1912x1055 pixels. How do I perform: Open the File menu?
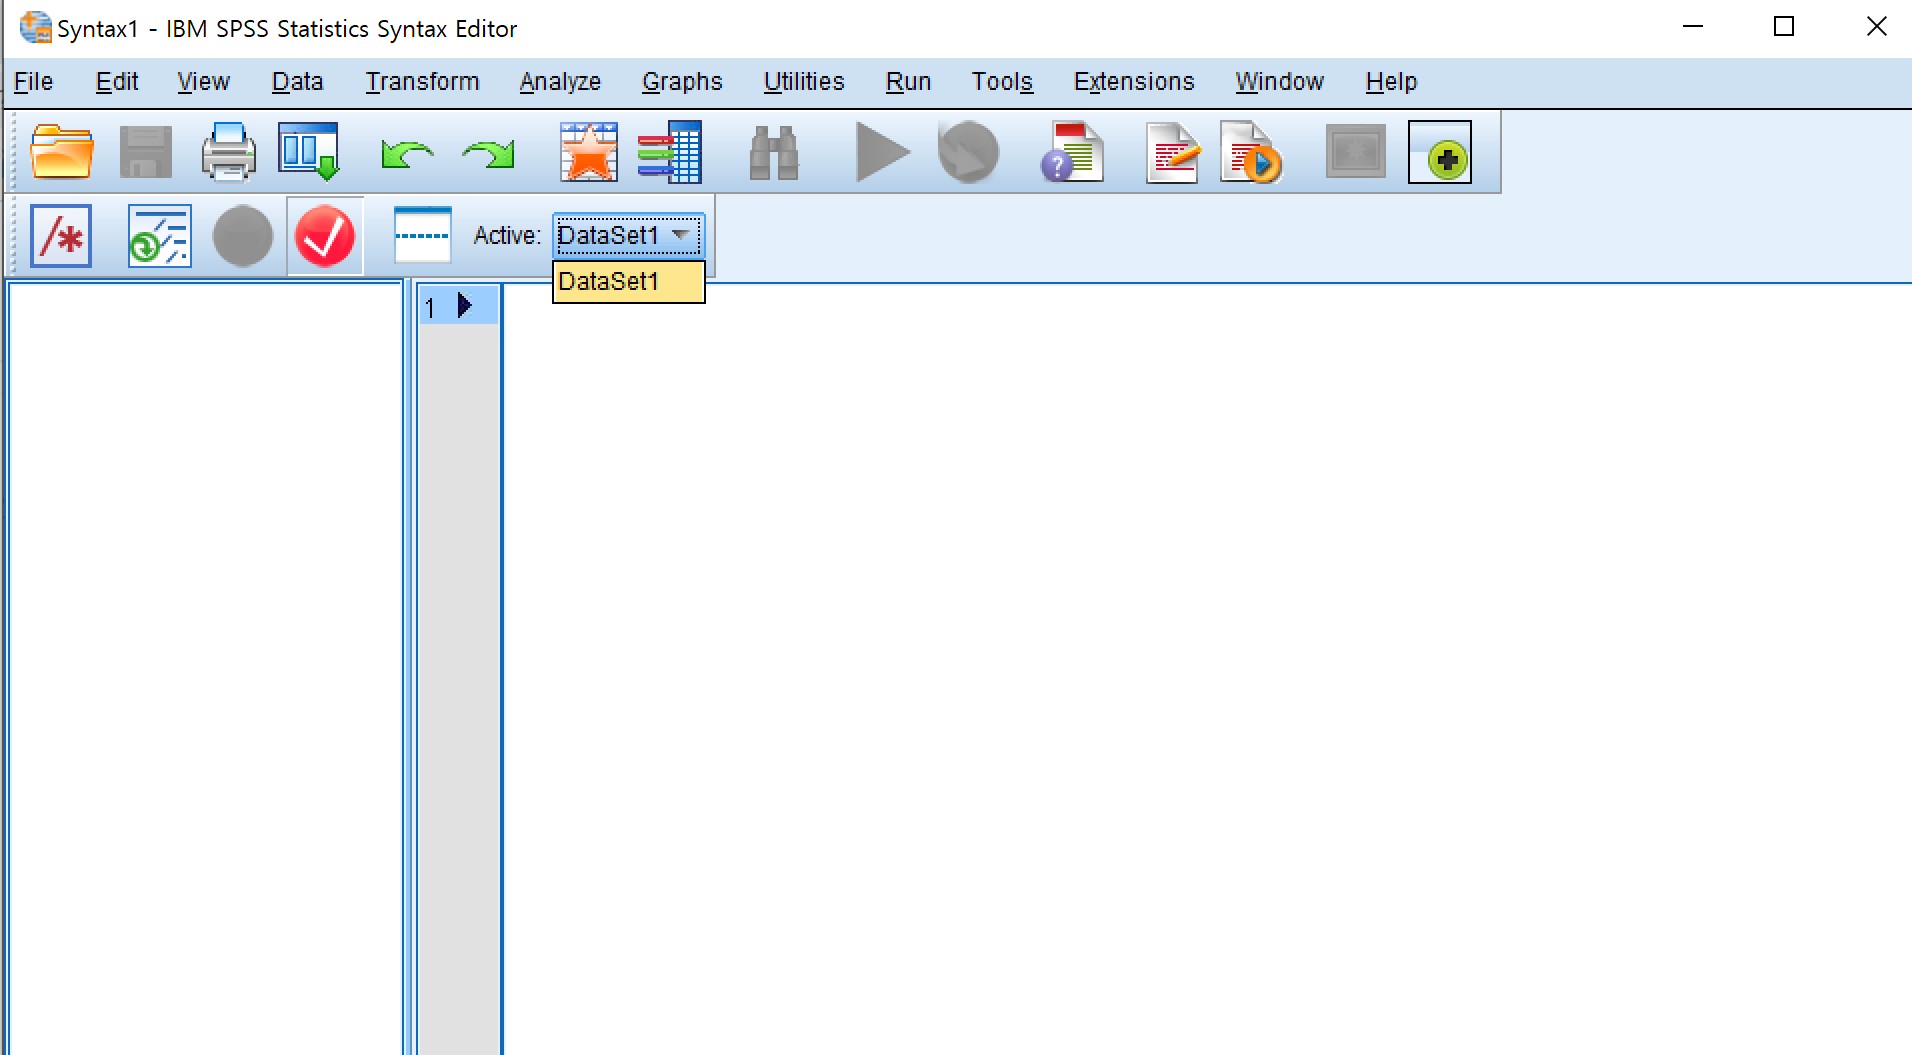34,82
